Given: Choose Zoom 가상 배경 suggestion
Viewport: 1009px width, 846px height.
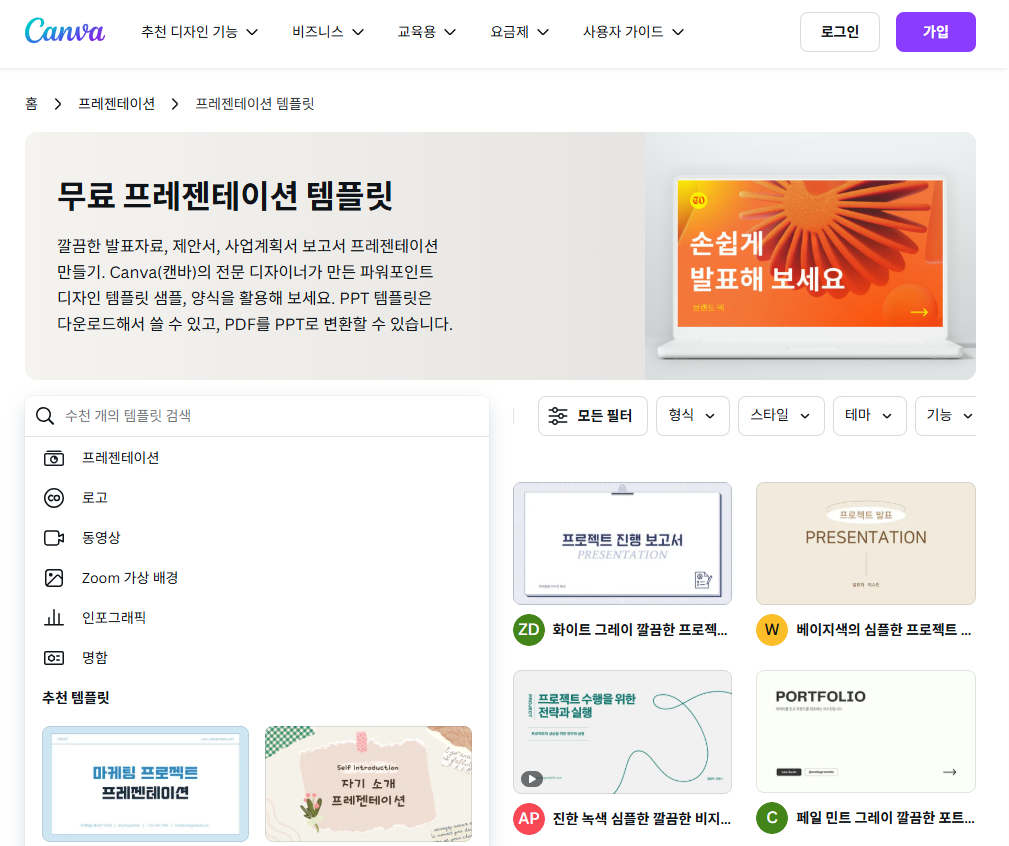Looking at the screenshot, I should [x=257, y=578].
